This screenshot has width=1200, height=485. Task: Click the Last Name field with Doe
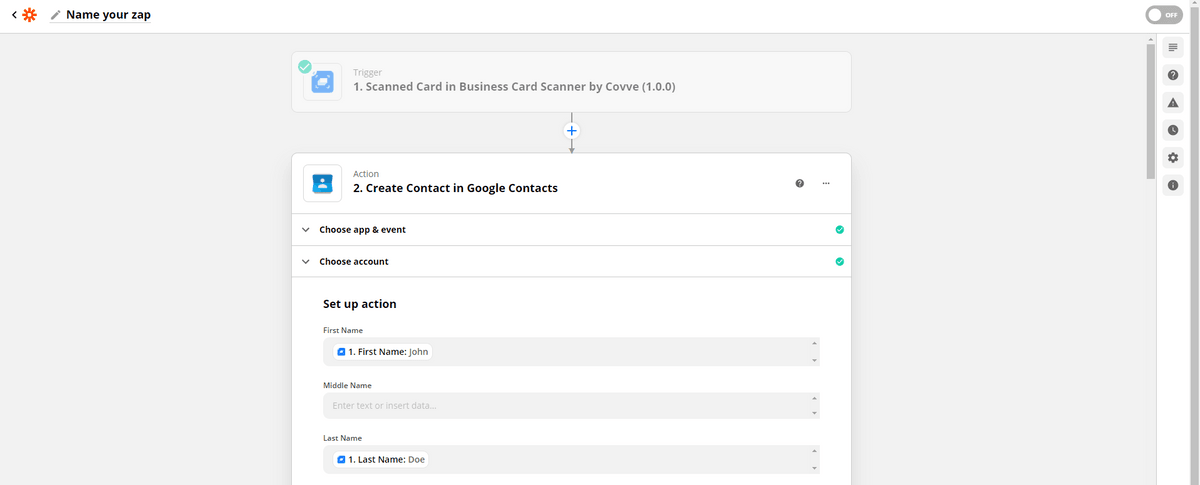click(x=566, y=459)
